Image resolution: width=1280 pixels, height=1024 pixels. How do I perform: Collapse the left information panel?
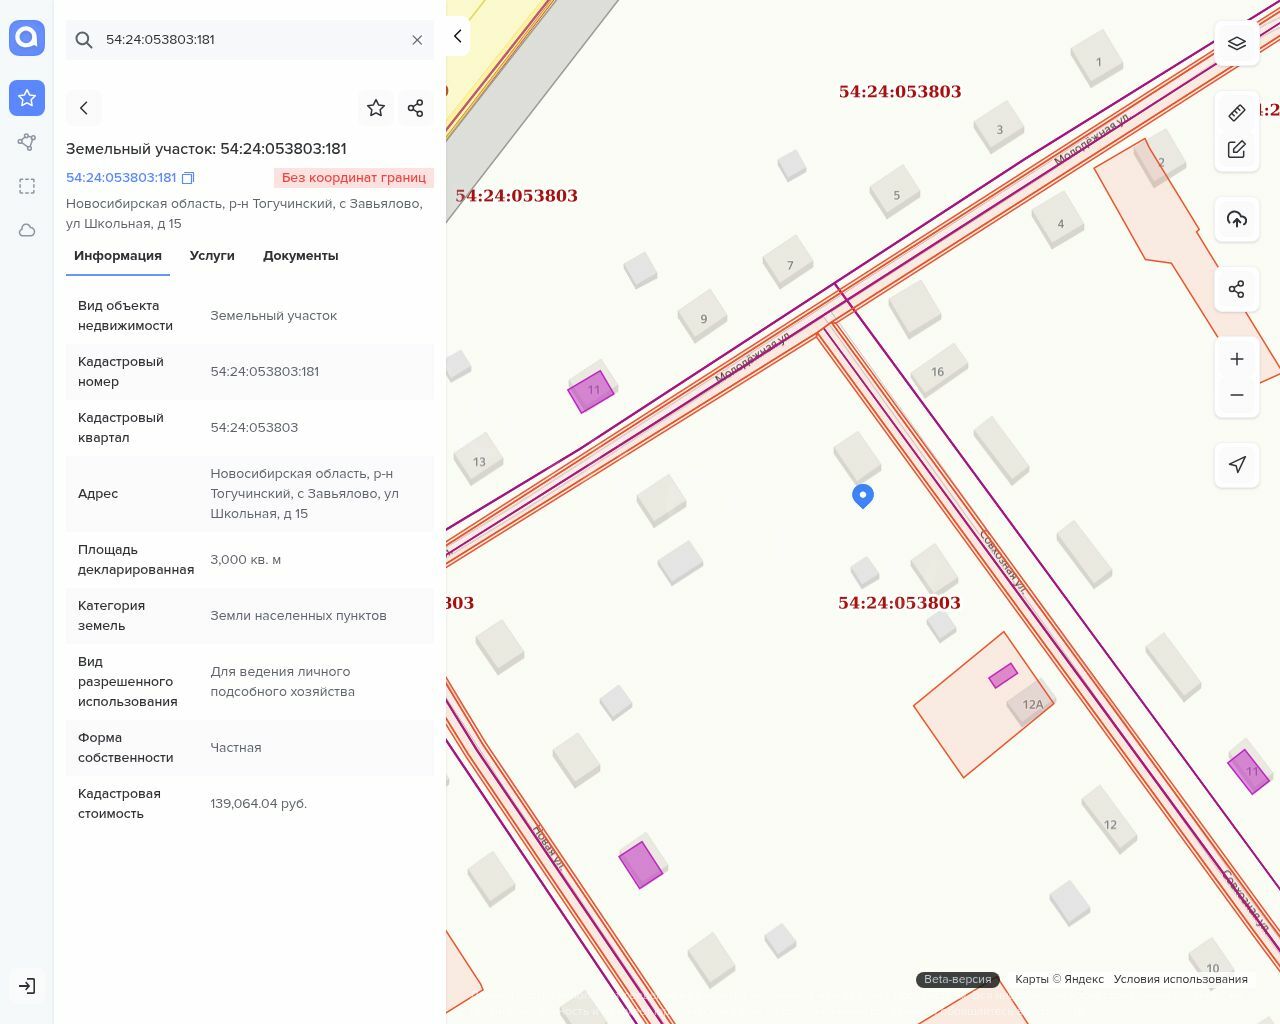pos(457,36)
